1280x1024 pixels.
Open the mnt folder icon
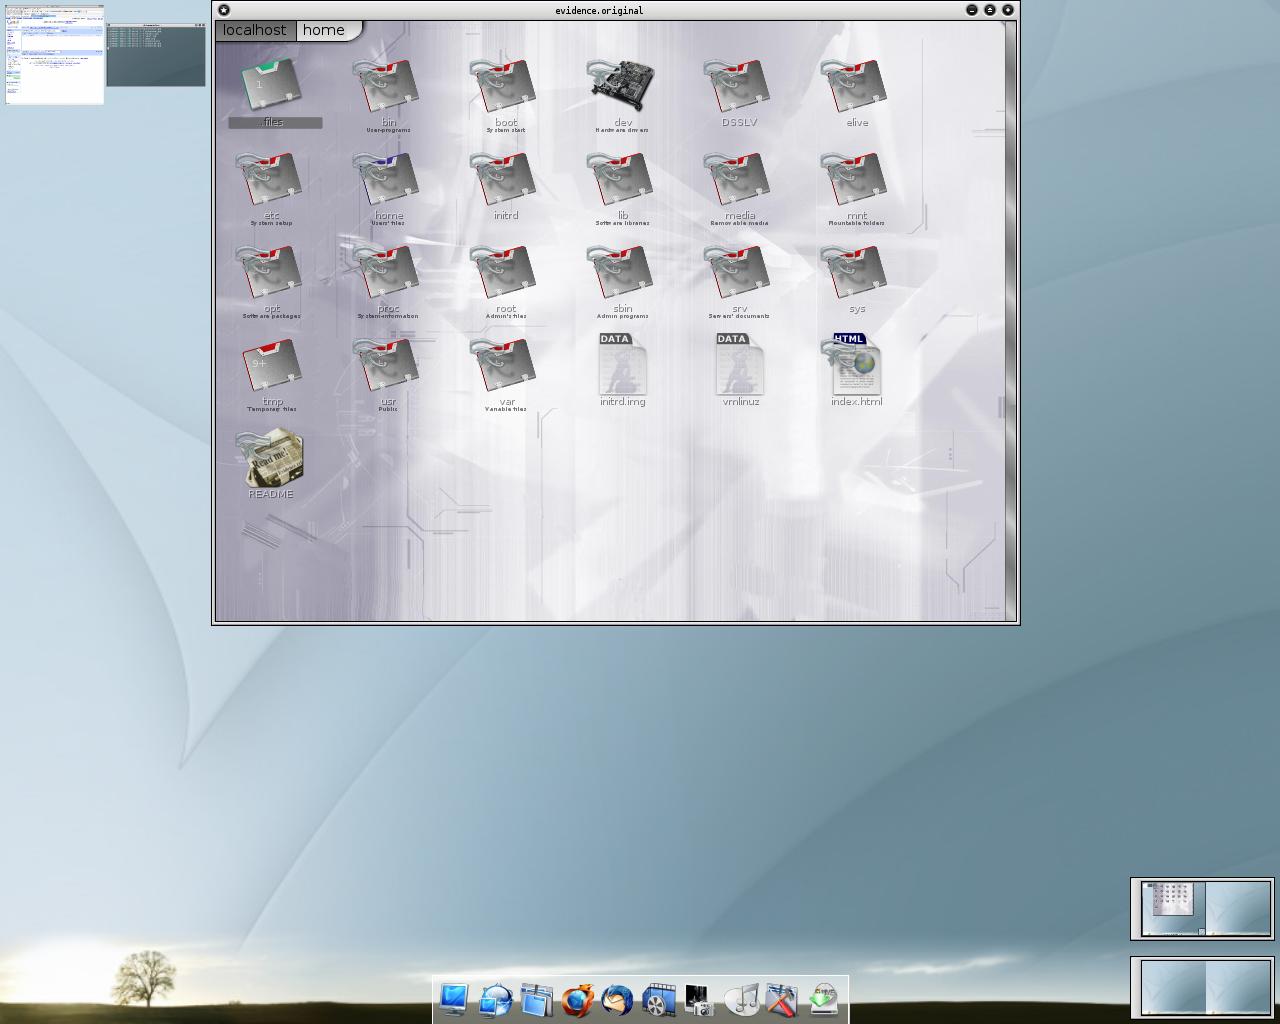click(854, 180)
